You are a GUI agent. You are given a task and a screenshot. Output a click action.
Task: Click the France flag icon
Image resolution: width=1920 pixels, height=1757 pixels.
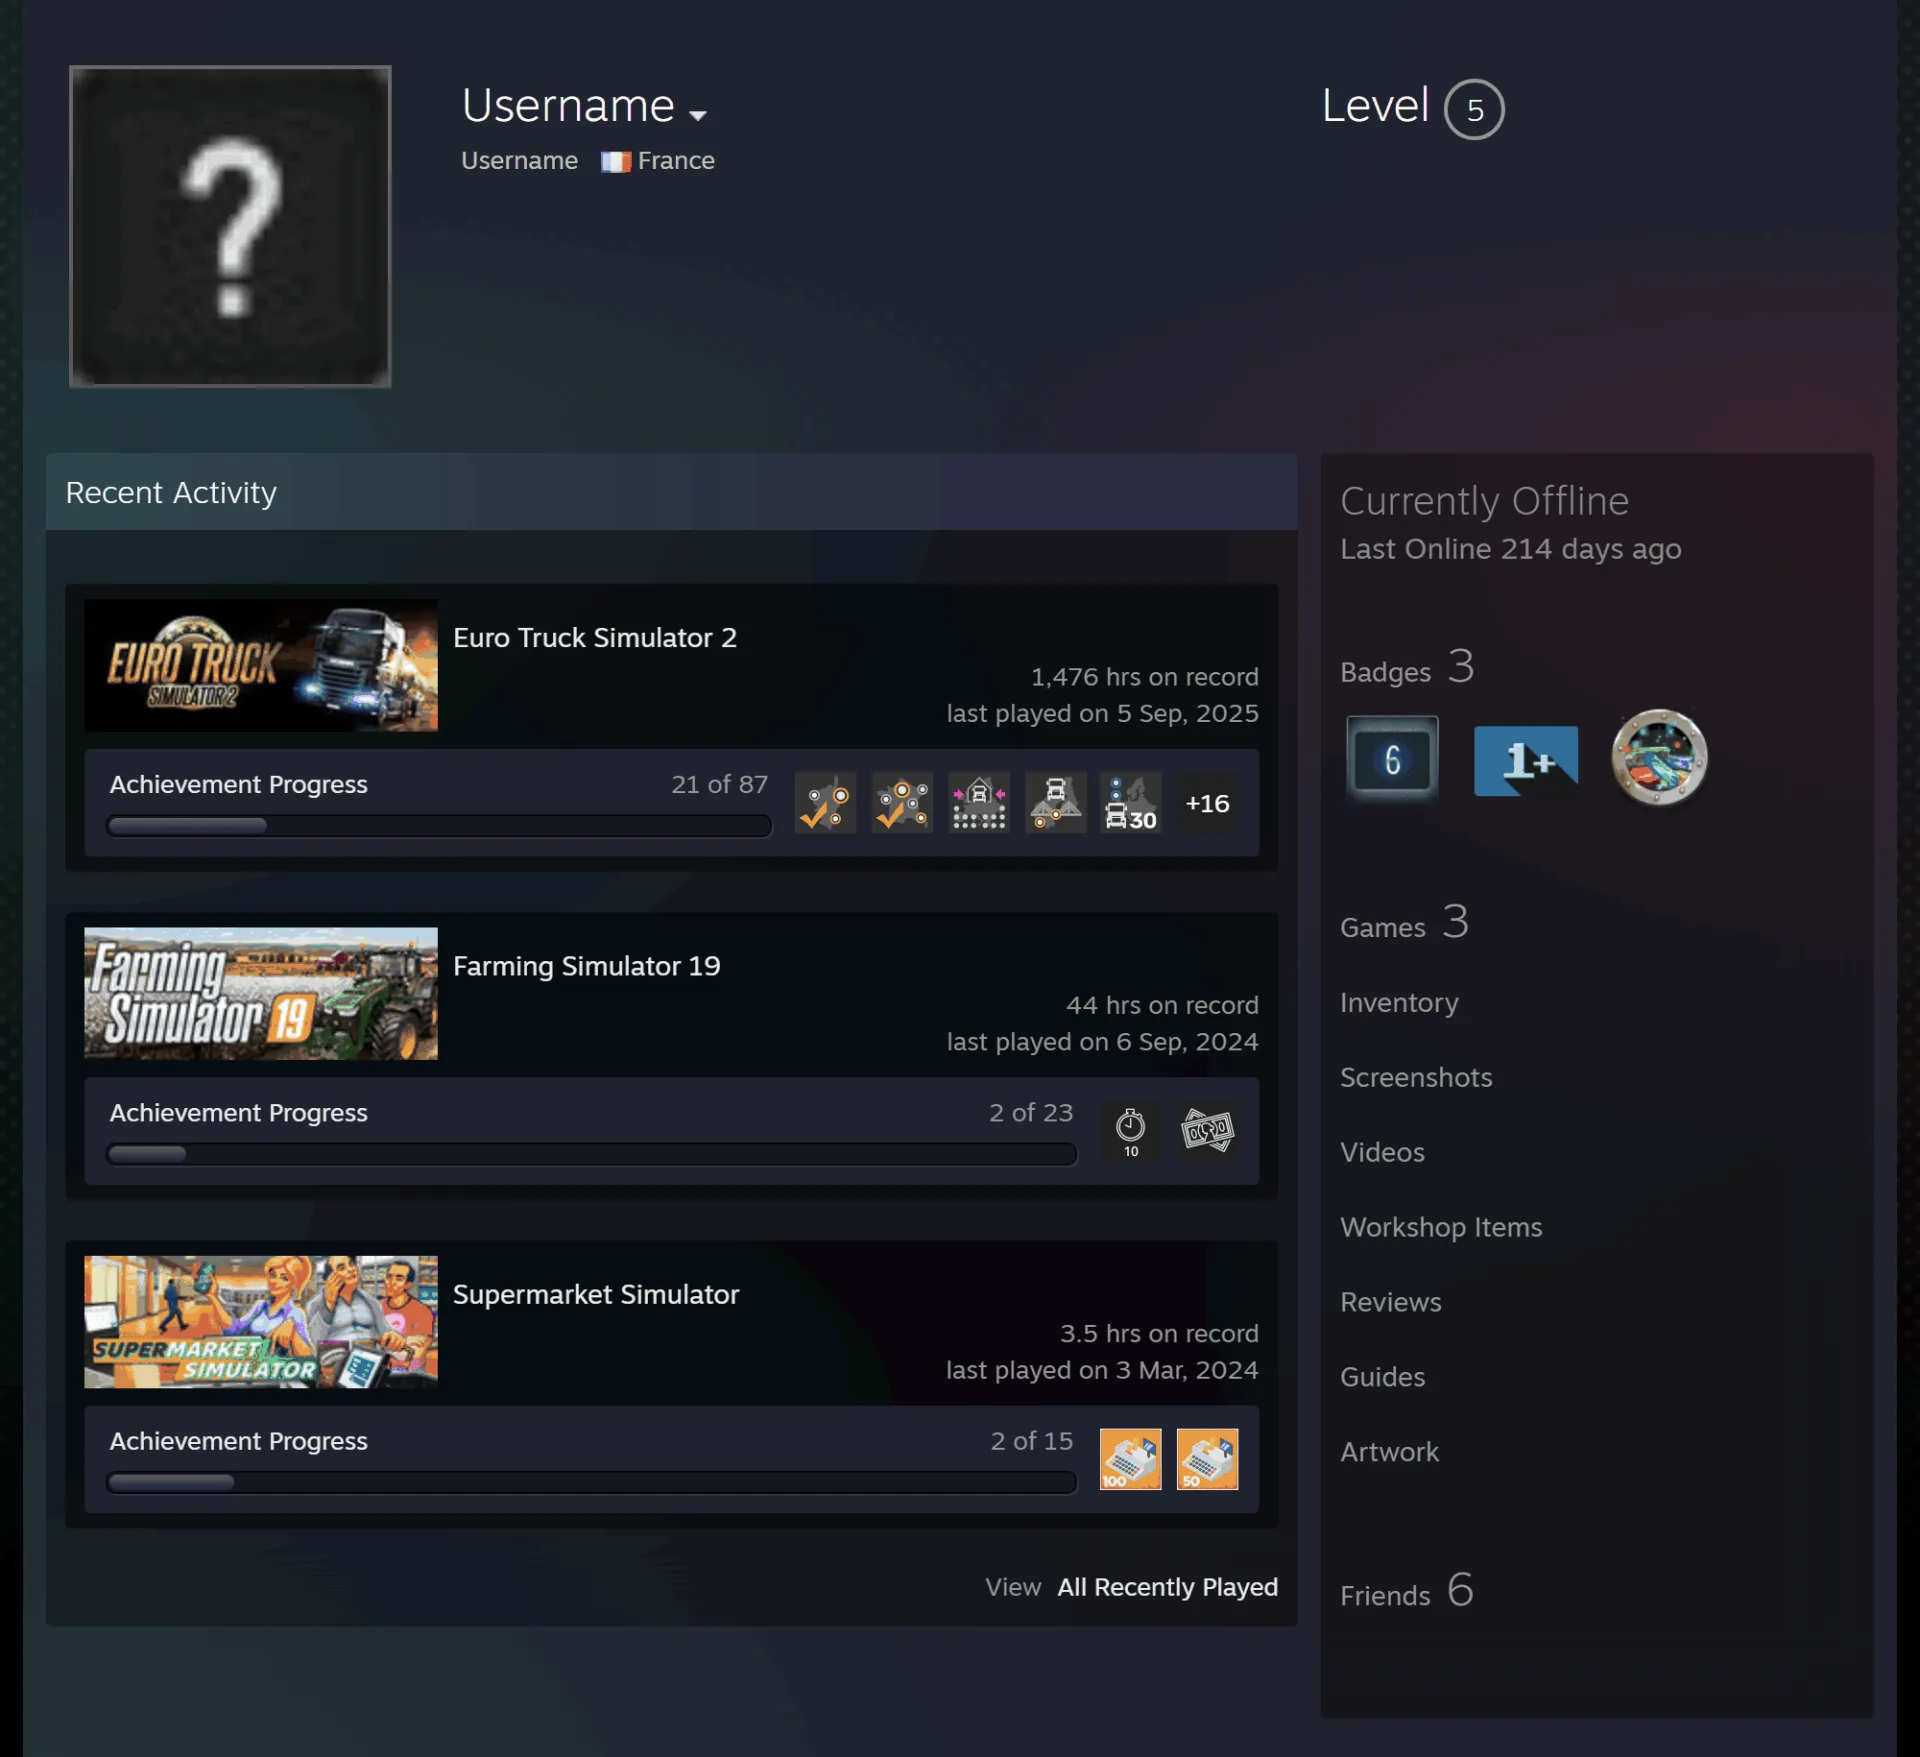[x=615, y=161]
